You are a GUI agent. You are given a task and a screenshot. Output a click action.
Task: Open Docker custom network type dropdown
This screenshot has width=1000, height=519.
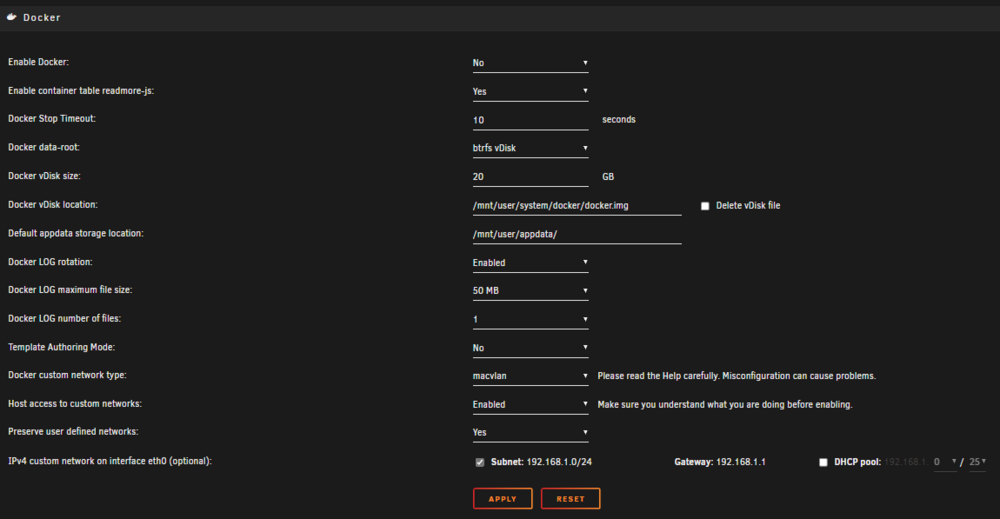tap(530, 376)
